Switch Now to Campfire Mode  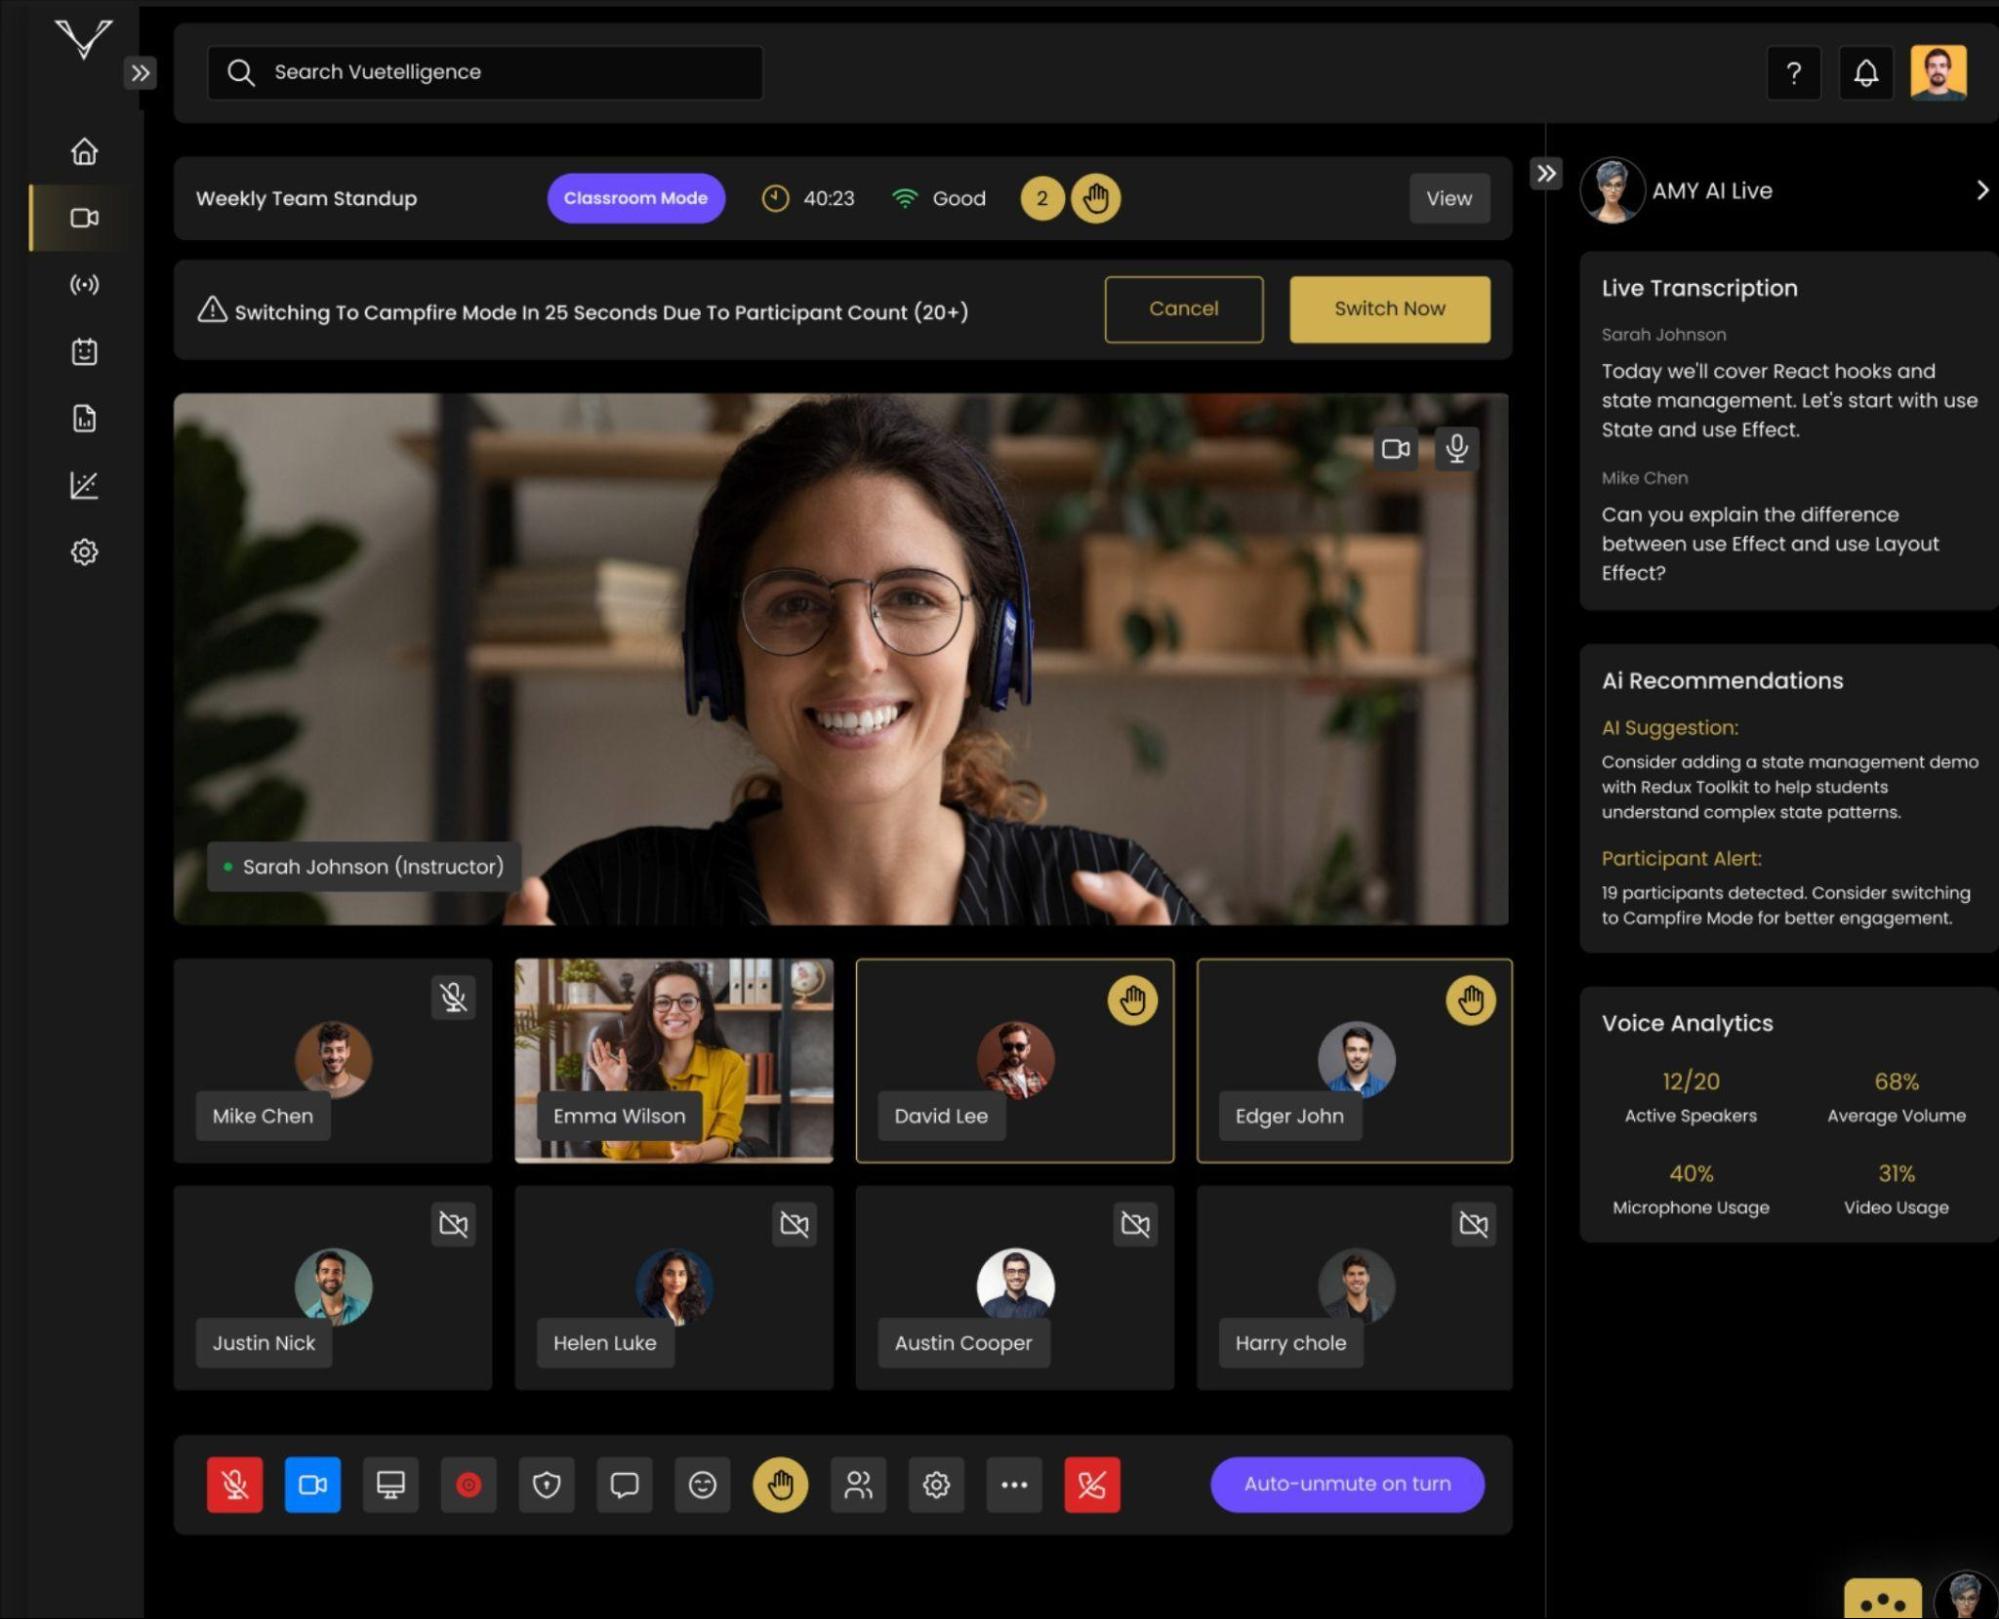1388,309
